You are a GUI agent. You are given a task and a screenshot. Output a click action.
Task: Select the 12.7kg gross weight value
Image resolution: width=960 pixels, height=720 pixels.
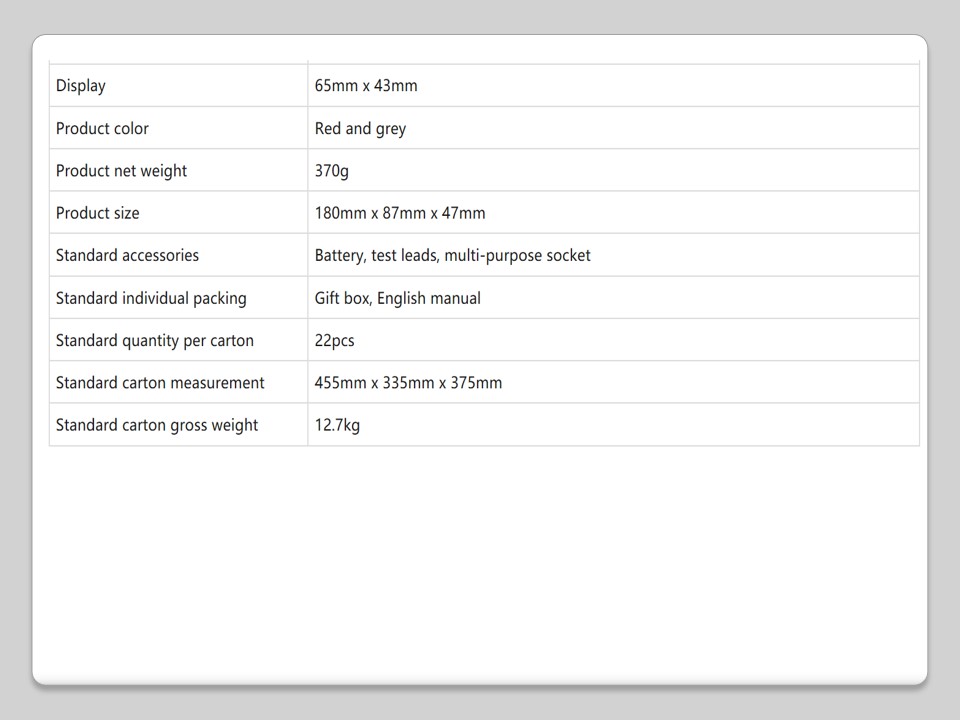337,425
